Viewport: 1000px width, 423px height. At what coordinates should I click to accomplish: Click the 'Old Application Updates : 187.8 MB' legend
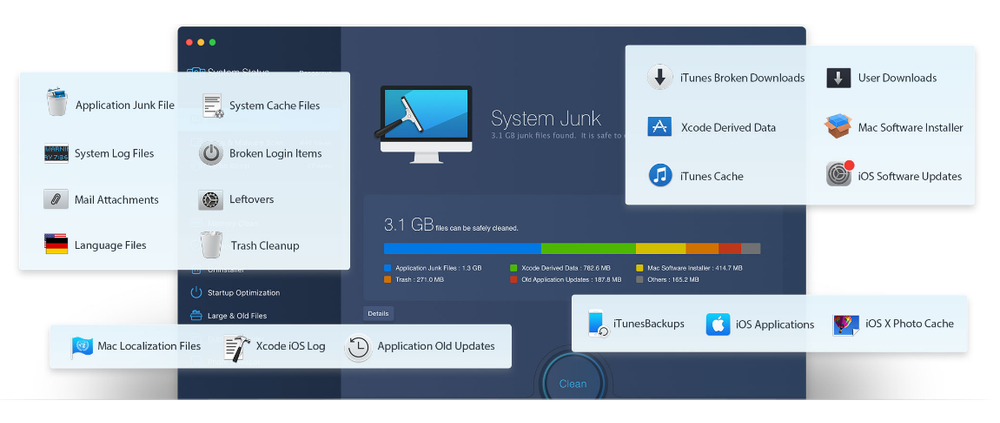[566, 279]
